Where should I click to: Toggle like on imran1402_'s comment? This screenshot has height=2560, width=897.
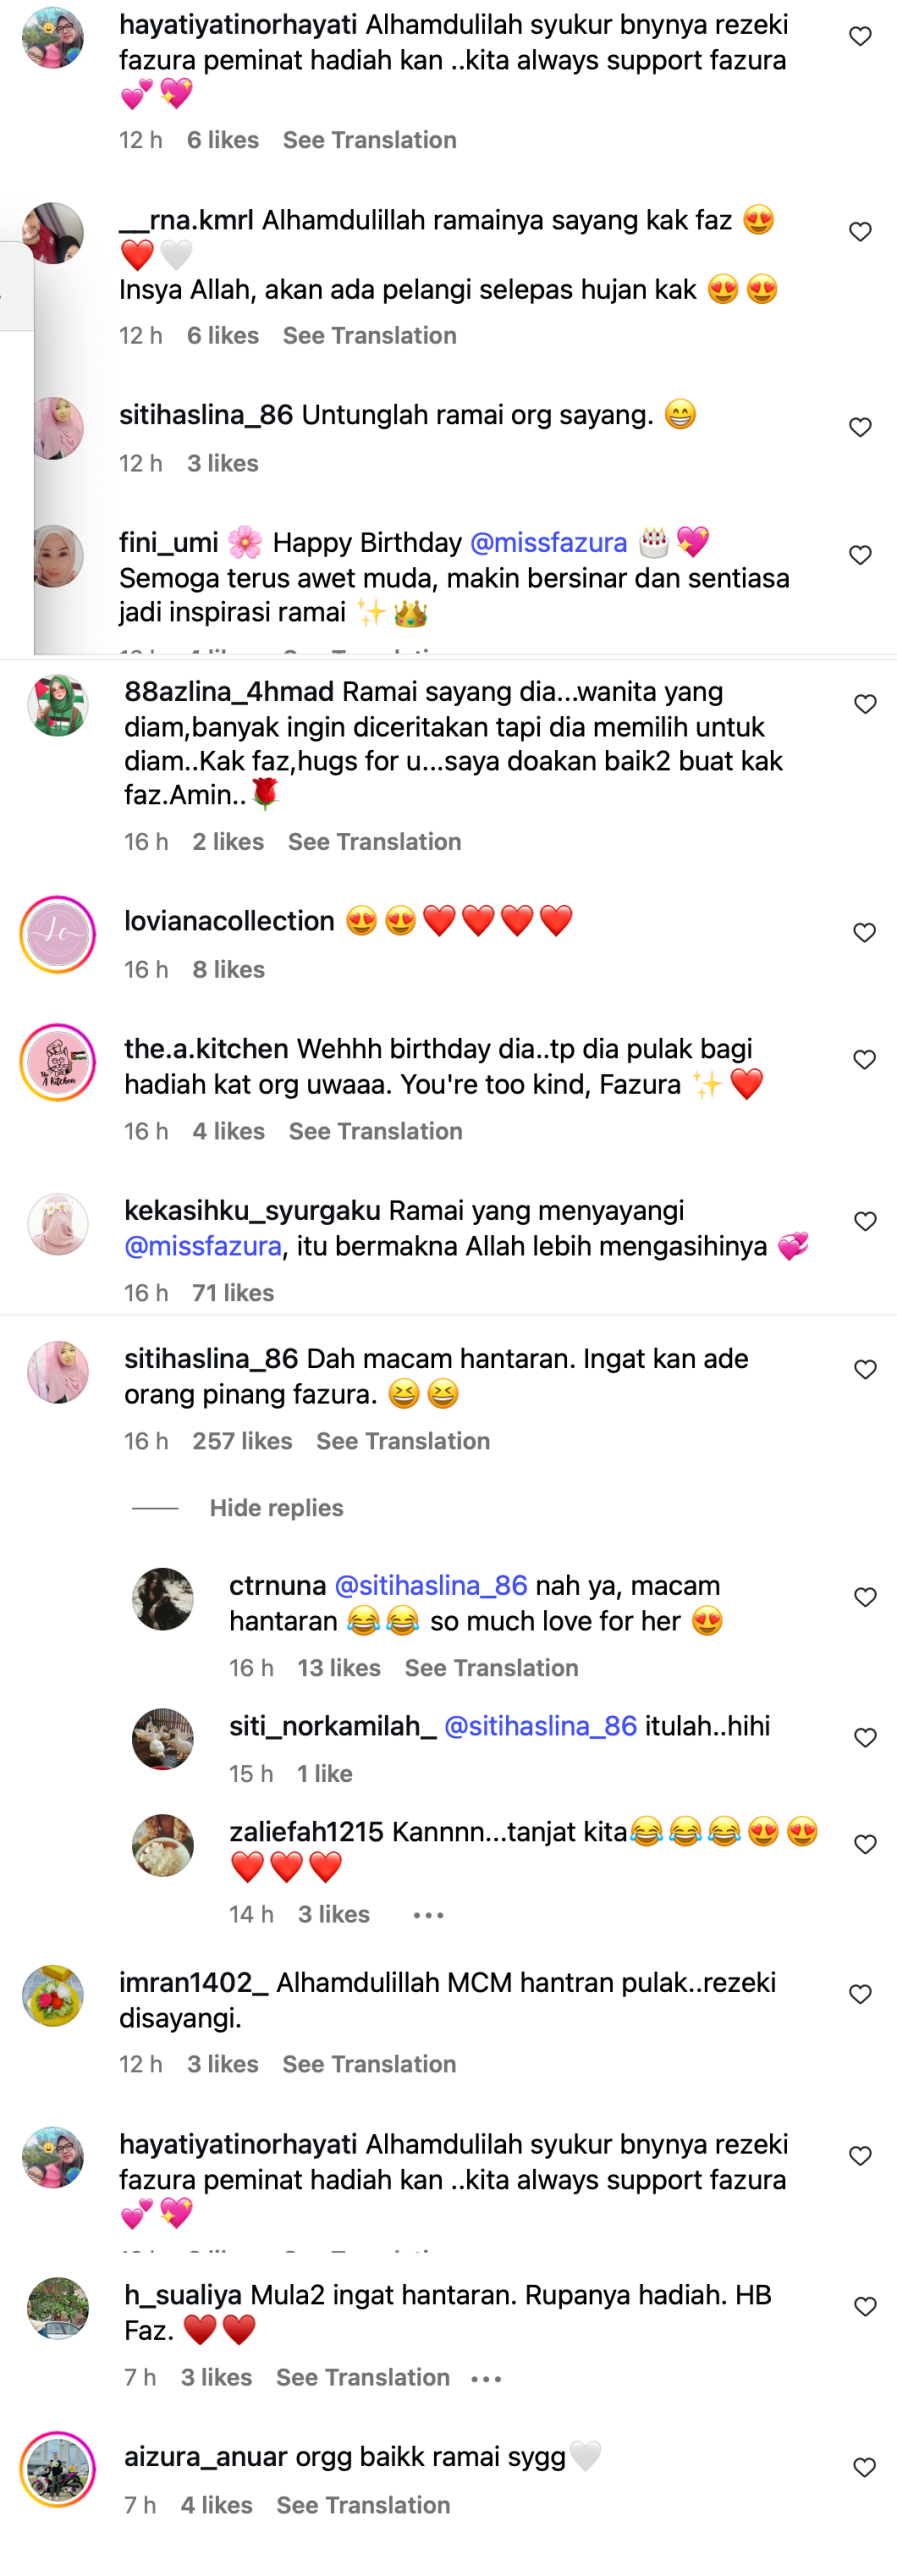[x=860, y=1994]
